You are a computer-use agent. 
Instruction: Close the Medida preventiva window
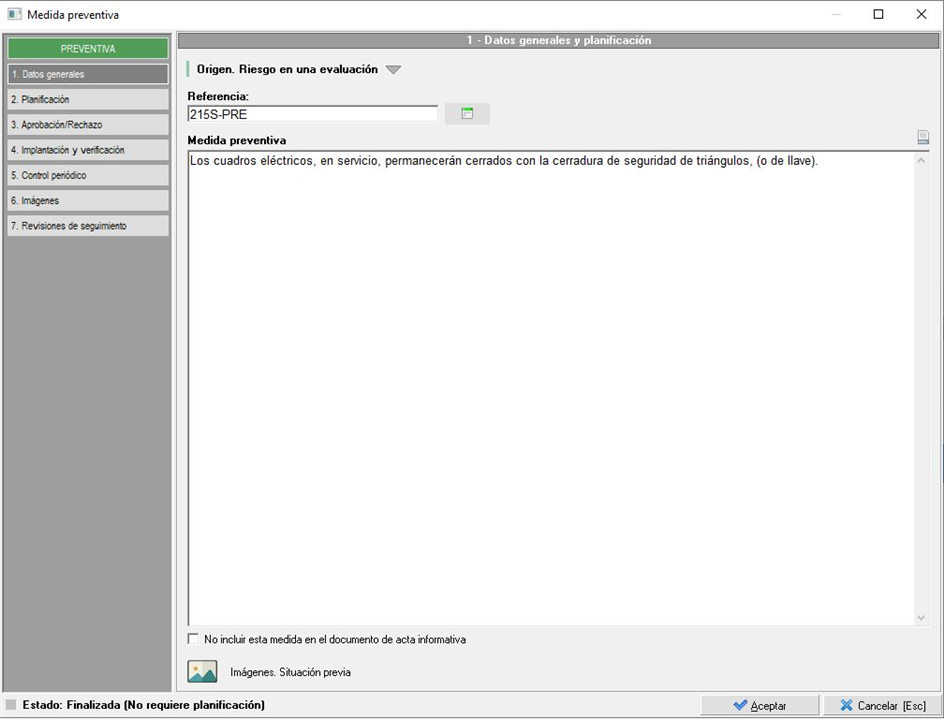921,15
